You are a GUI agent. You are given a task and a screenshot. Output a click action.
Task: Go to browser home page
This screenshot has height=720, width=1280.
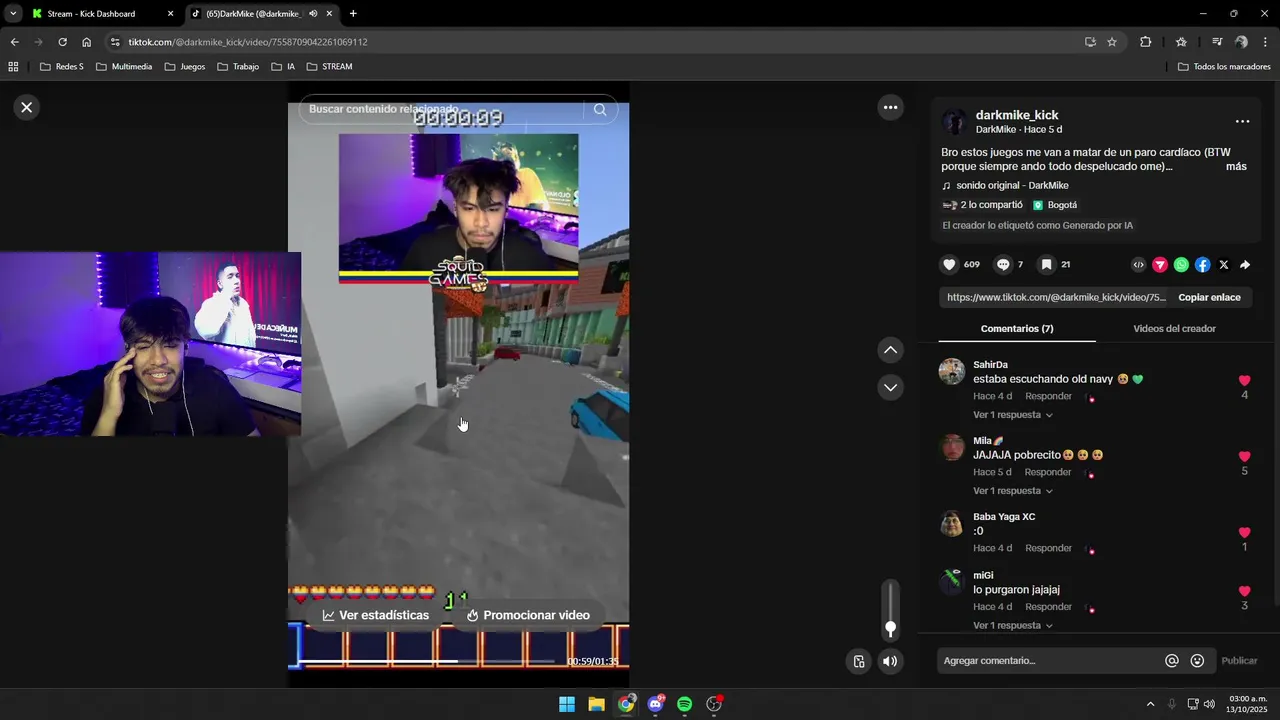point(86,42)
